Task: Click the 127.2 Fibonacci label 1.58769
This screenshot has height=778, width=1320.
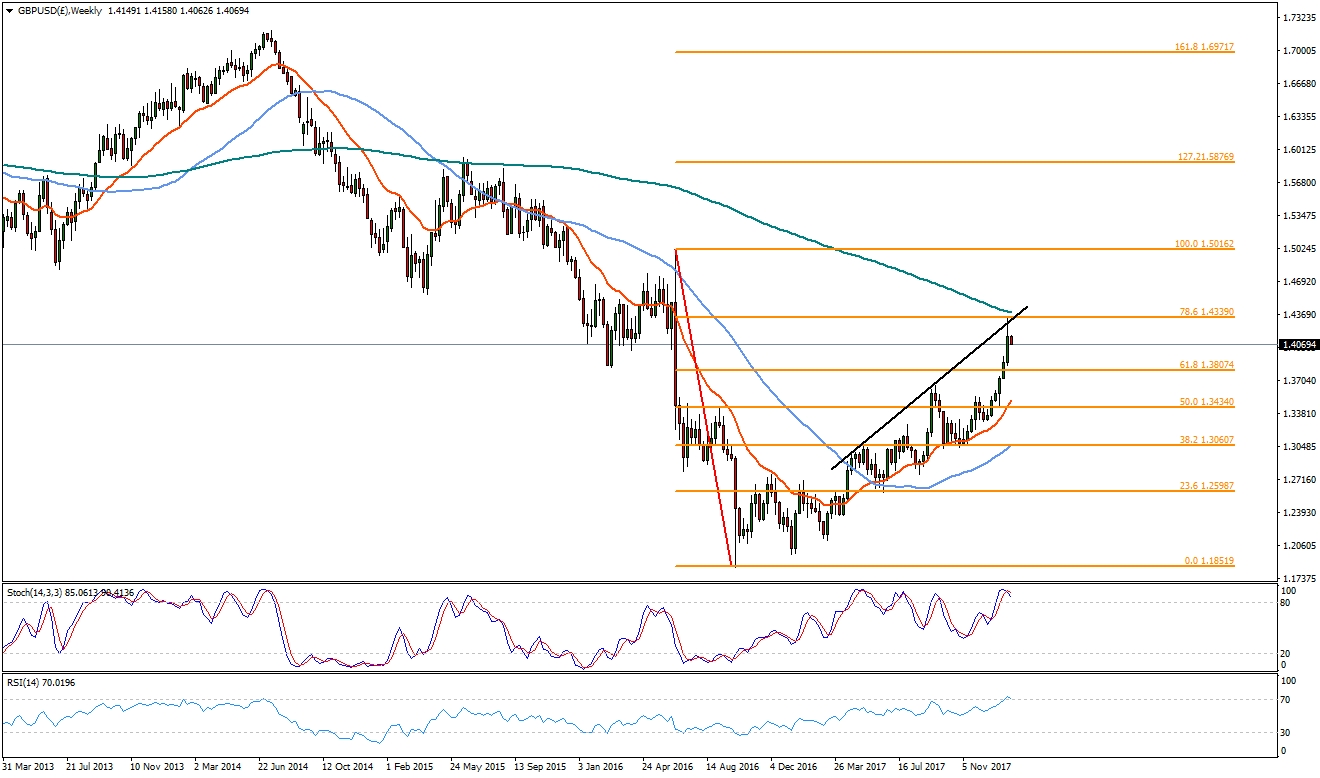Action: point(1204,157)
